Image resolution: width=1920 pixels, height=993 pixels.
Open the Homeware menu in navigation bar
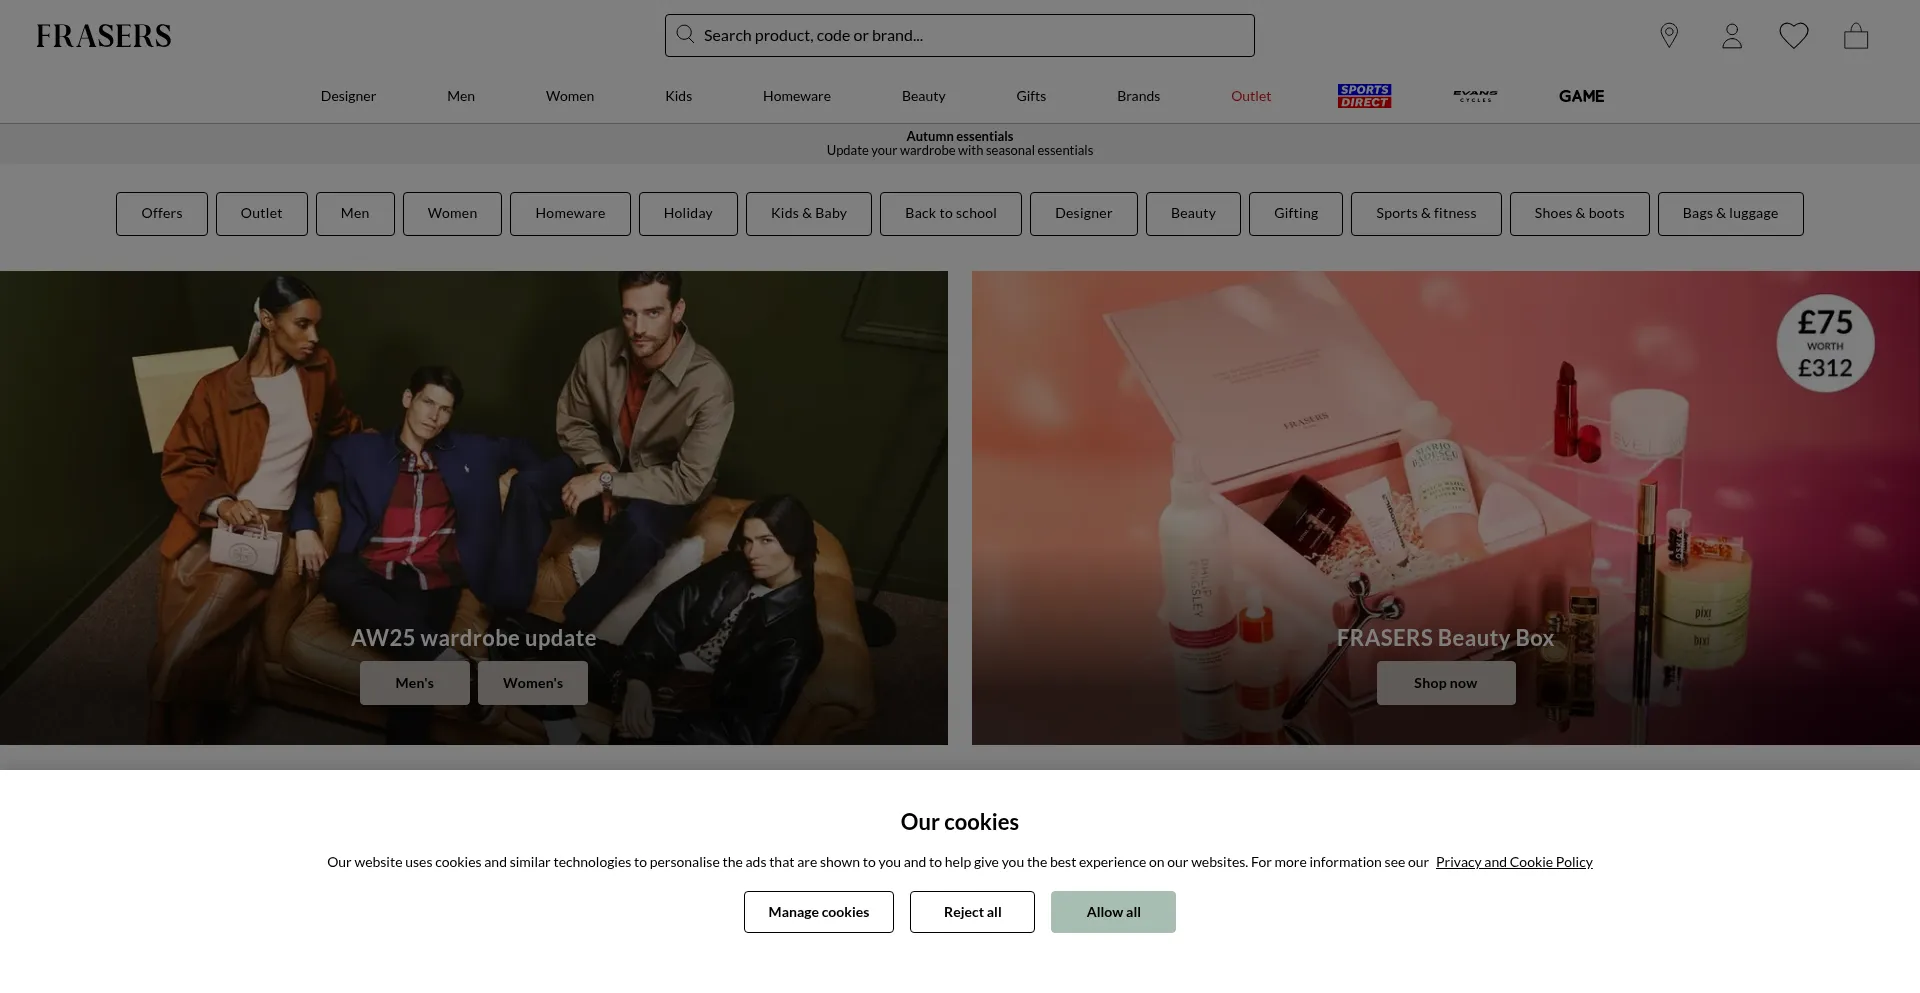coord(797,96)
